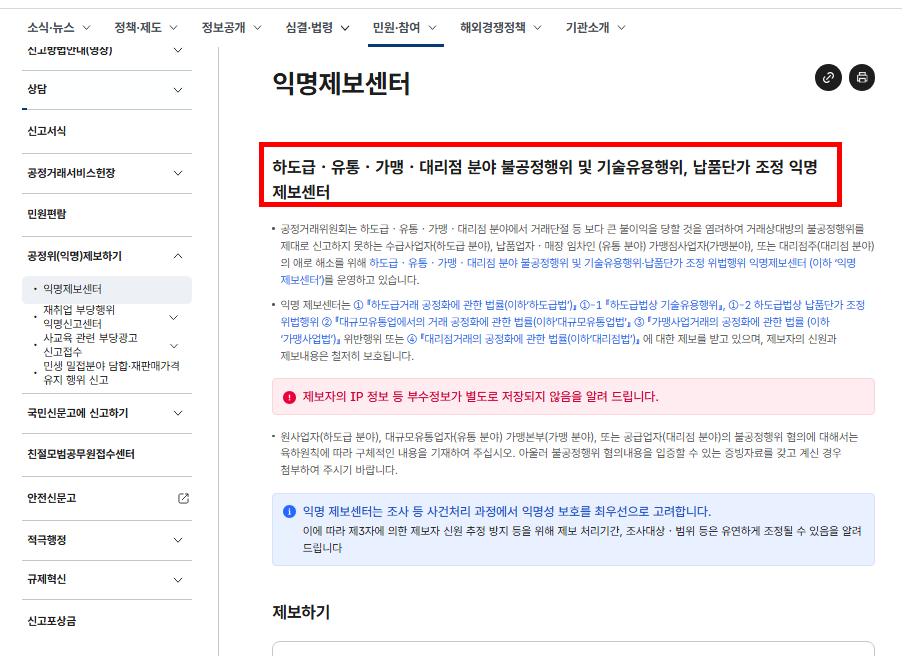Expand 사교육 관련 부당광고 신고접수 chevron
The height and width of the screenshot is (656, 902).
[174, 346]
